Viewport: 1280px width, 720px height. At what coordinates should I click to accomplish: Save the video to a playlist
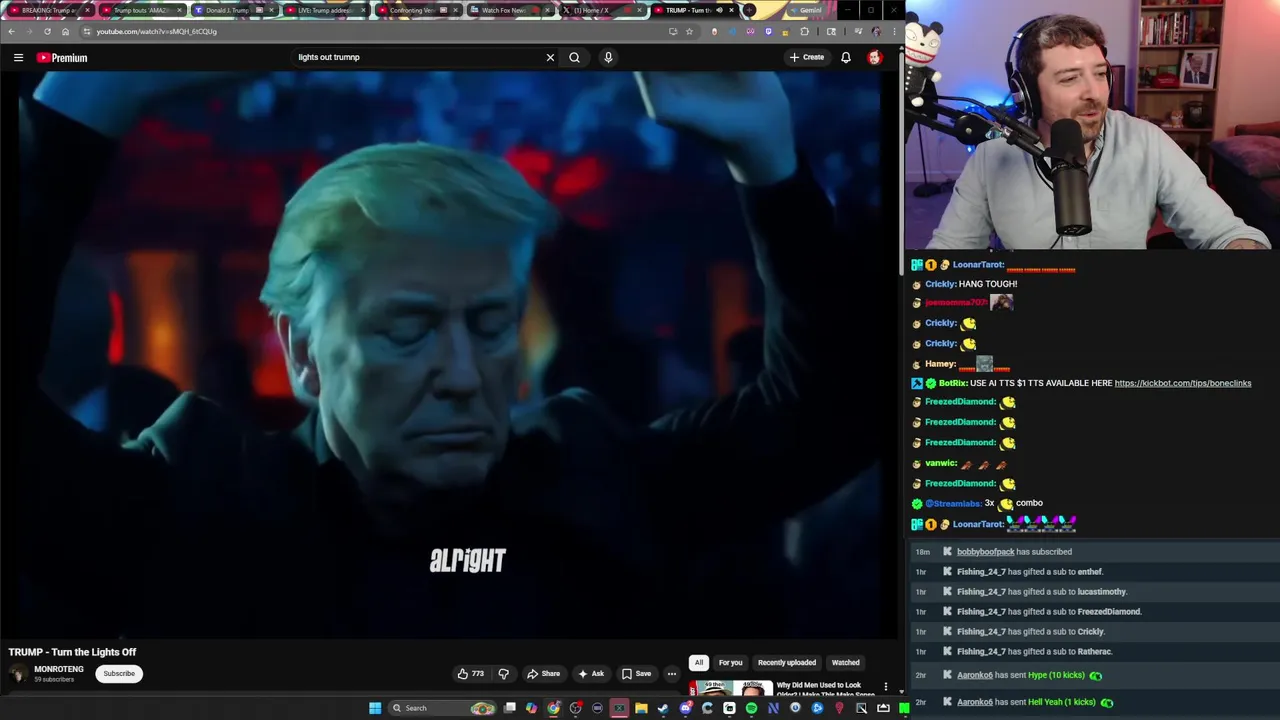point(637,673)
